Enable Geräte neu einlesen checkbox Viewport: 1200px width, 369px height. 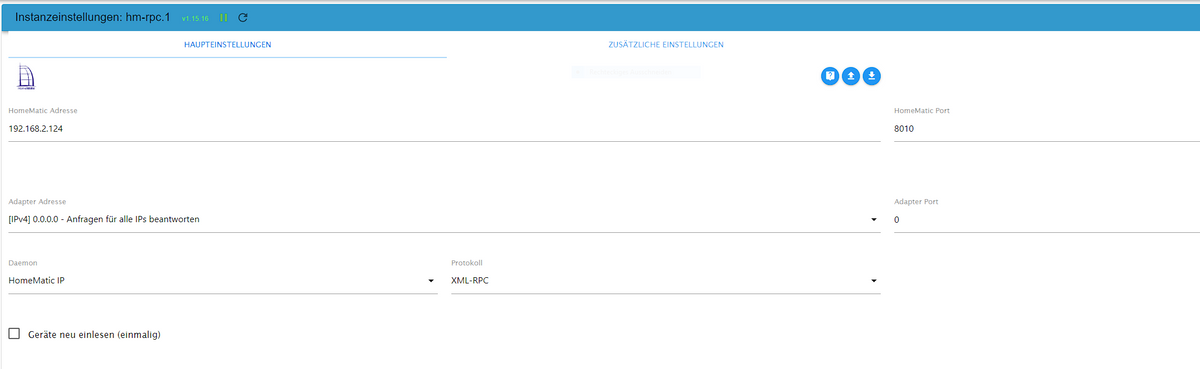tap(14, 334)
